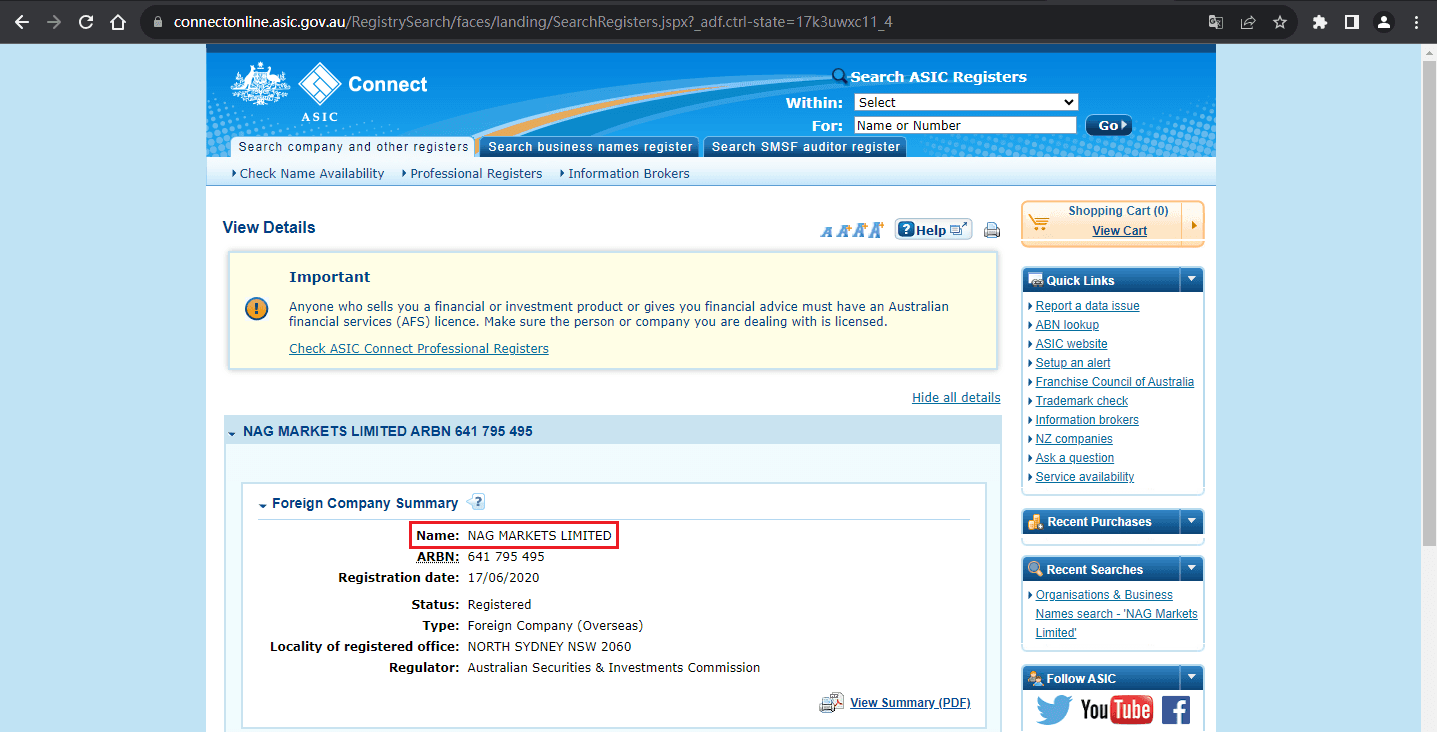Open ASIC's Twitter page icon

tap(1054, 710)
